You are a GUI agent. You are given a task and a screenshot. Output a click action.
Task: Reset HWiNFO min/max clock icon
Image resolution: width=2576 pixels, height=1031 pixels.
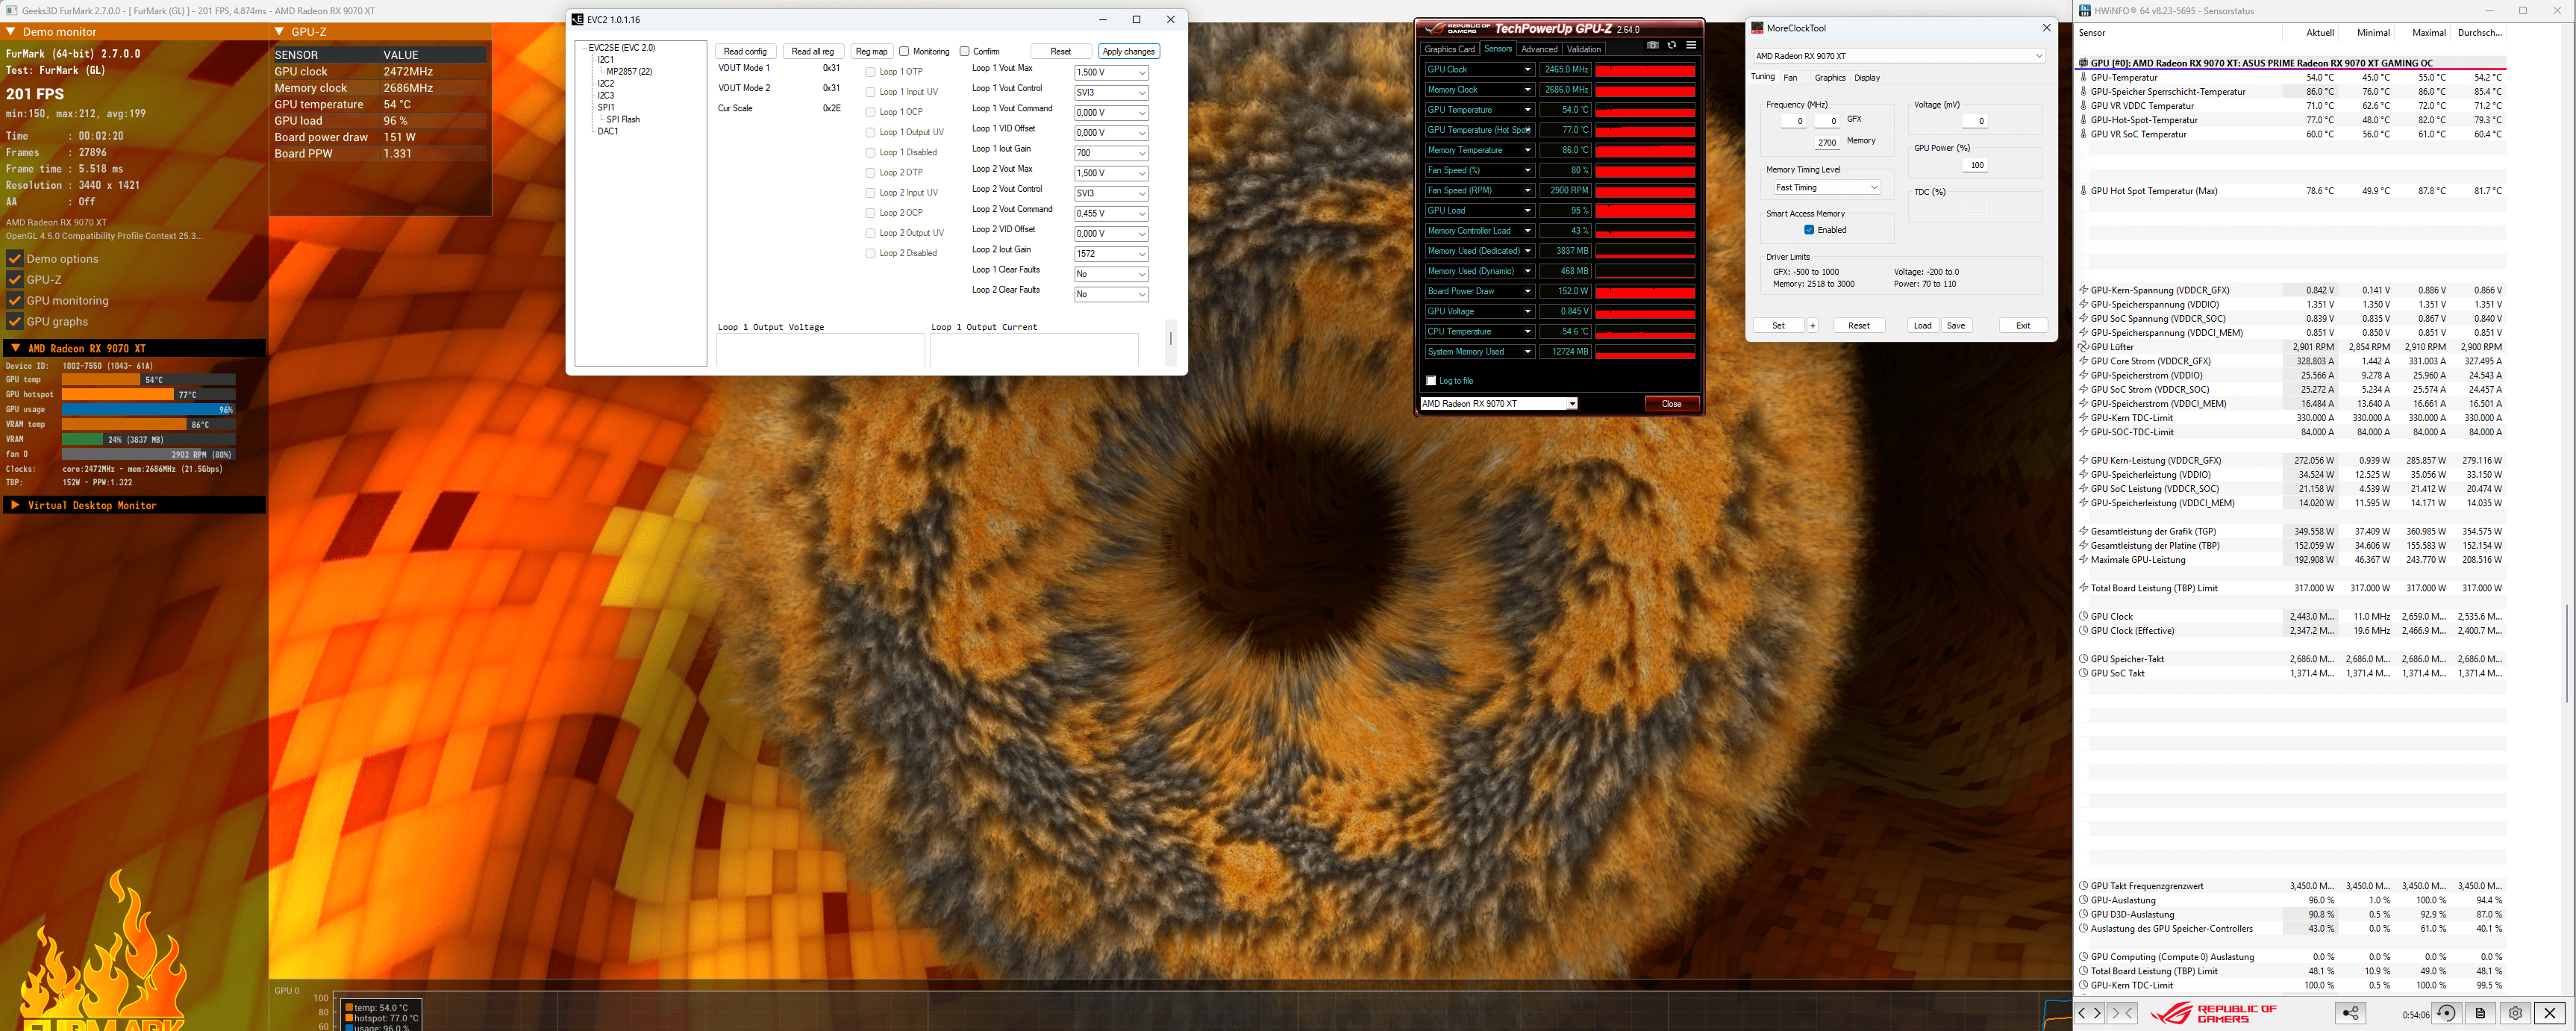(2446, 1013)
